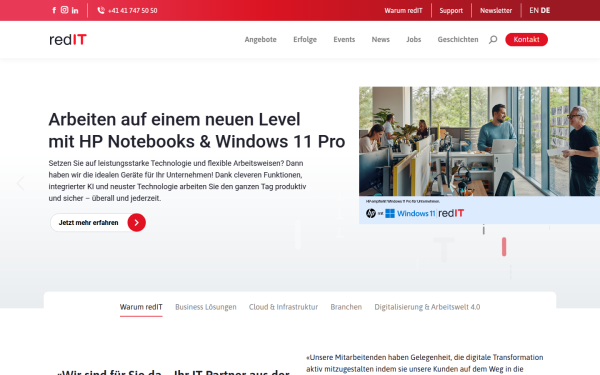Screen dimensions: 600x375
Task: Open the redIT Facebook page icon
Action: tap(54, 10)
